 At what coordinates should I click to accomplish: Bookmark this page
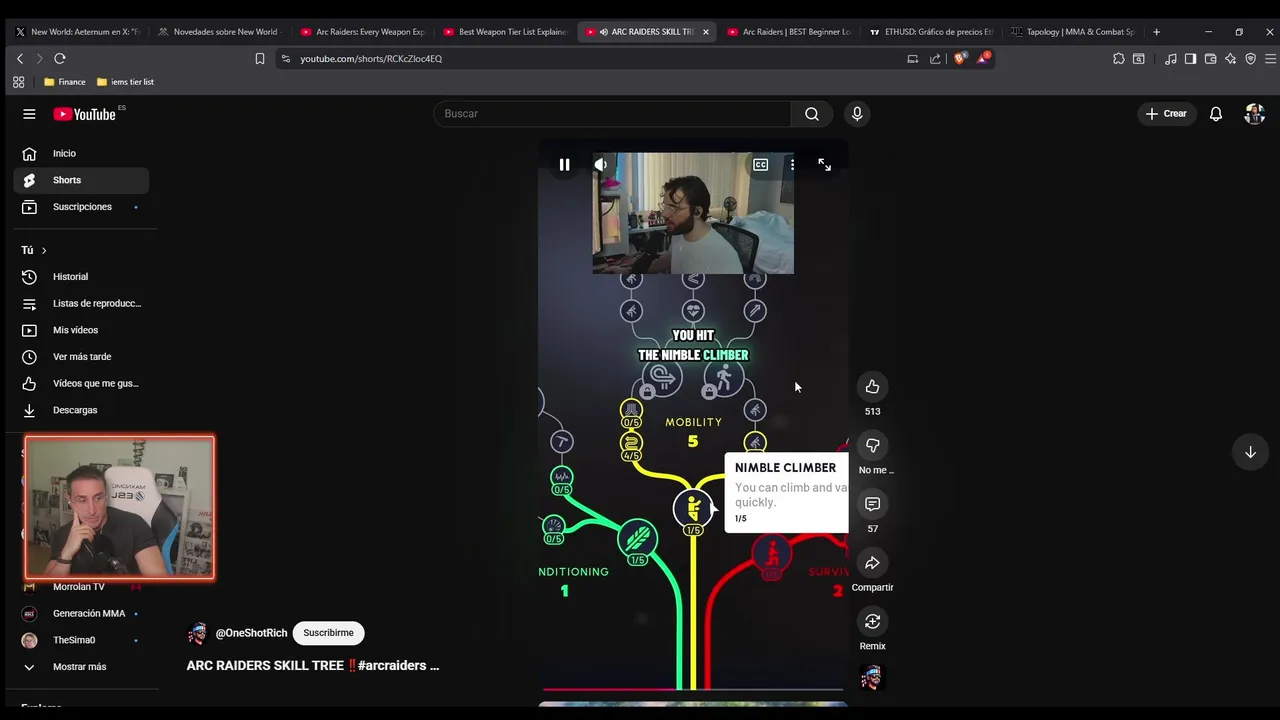[x=260, y=59]
